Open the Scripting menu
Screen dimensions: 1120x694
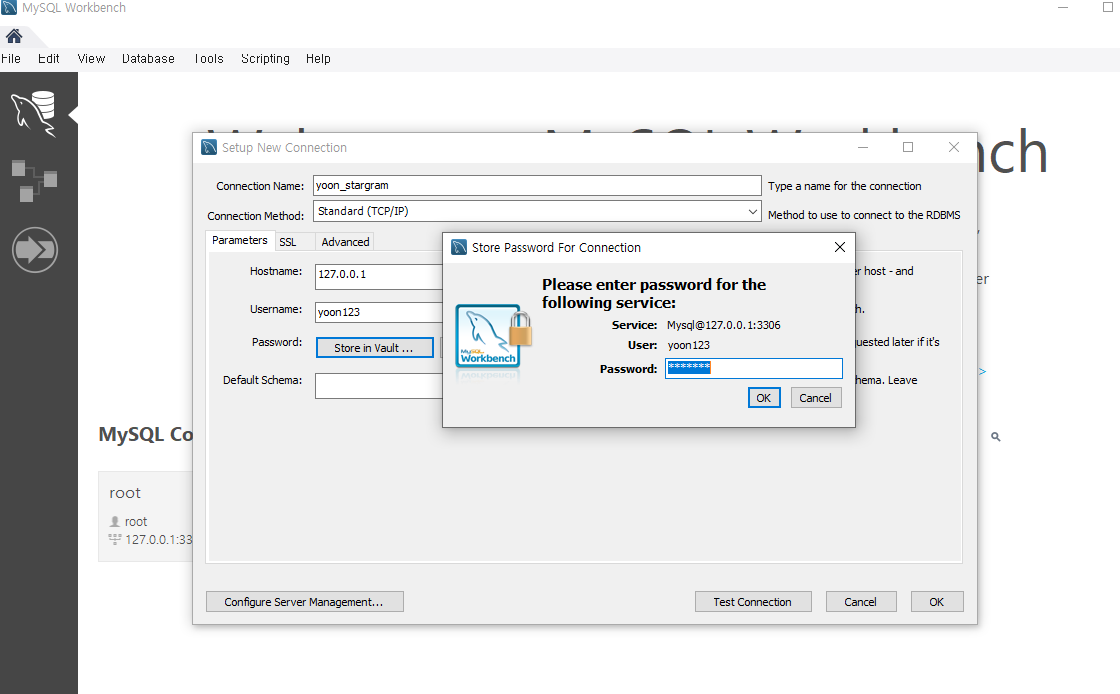[265, 59]
